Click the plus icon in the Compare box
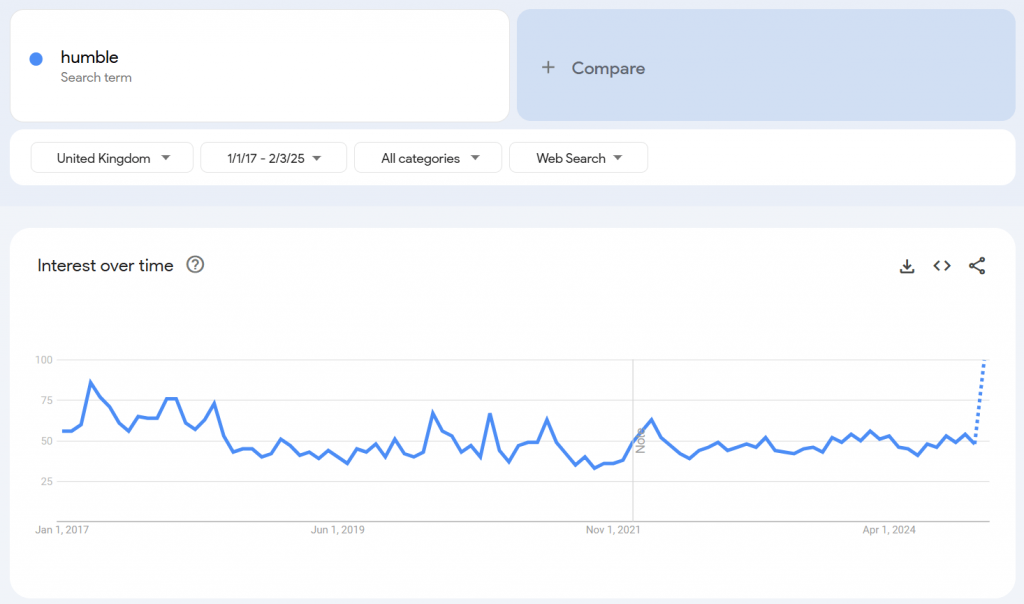The image size is (1024, 604). click(548, 67)
